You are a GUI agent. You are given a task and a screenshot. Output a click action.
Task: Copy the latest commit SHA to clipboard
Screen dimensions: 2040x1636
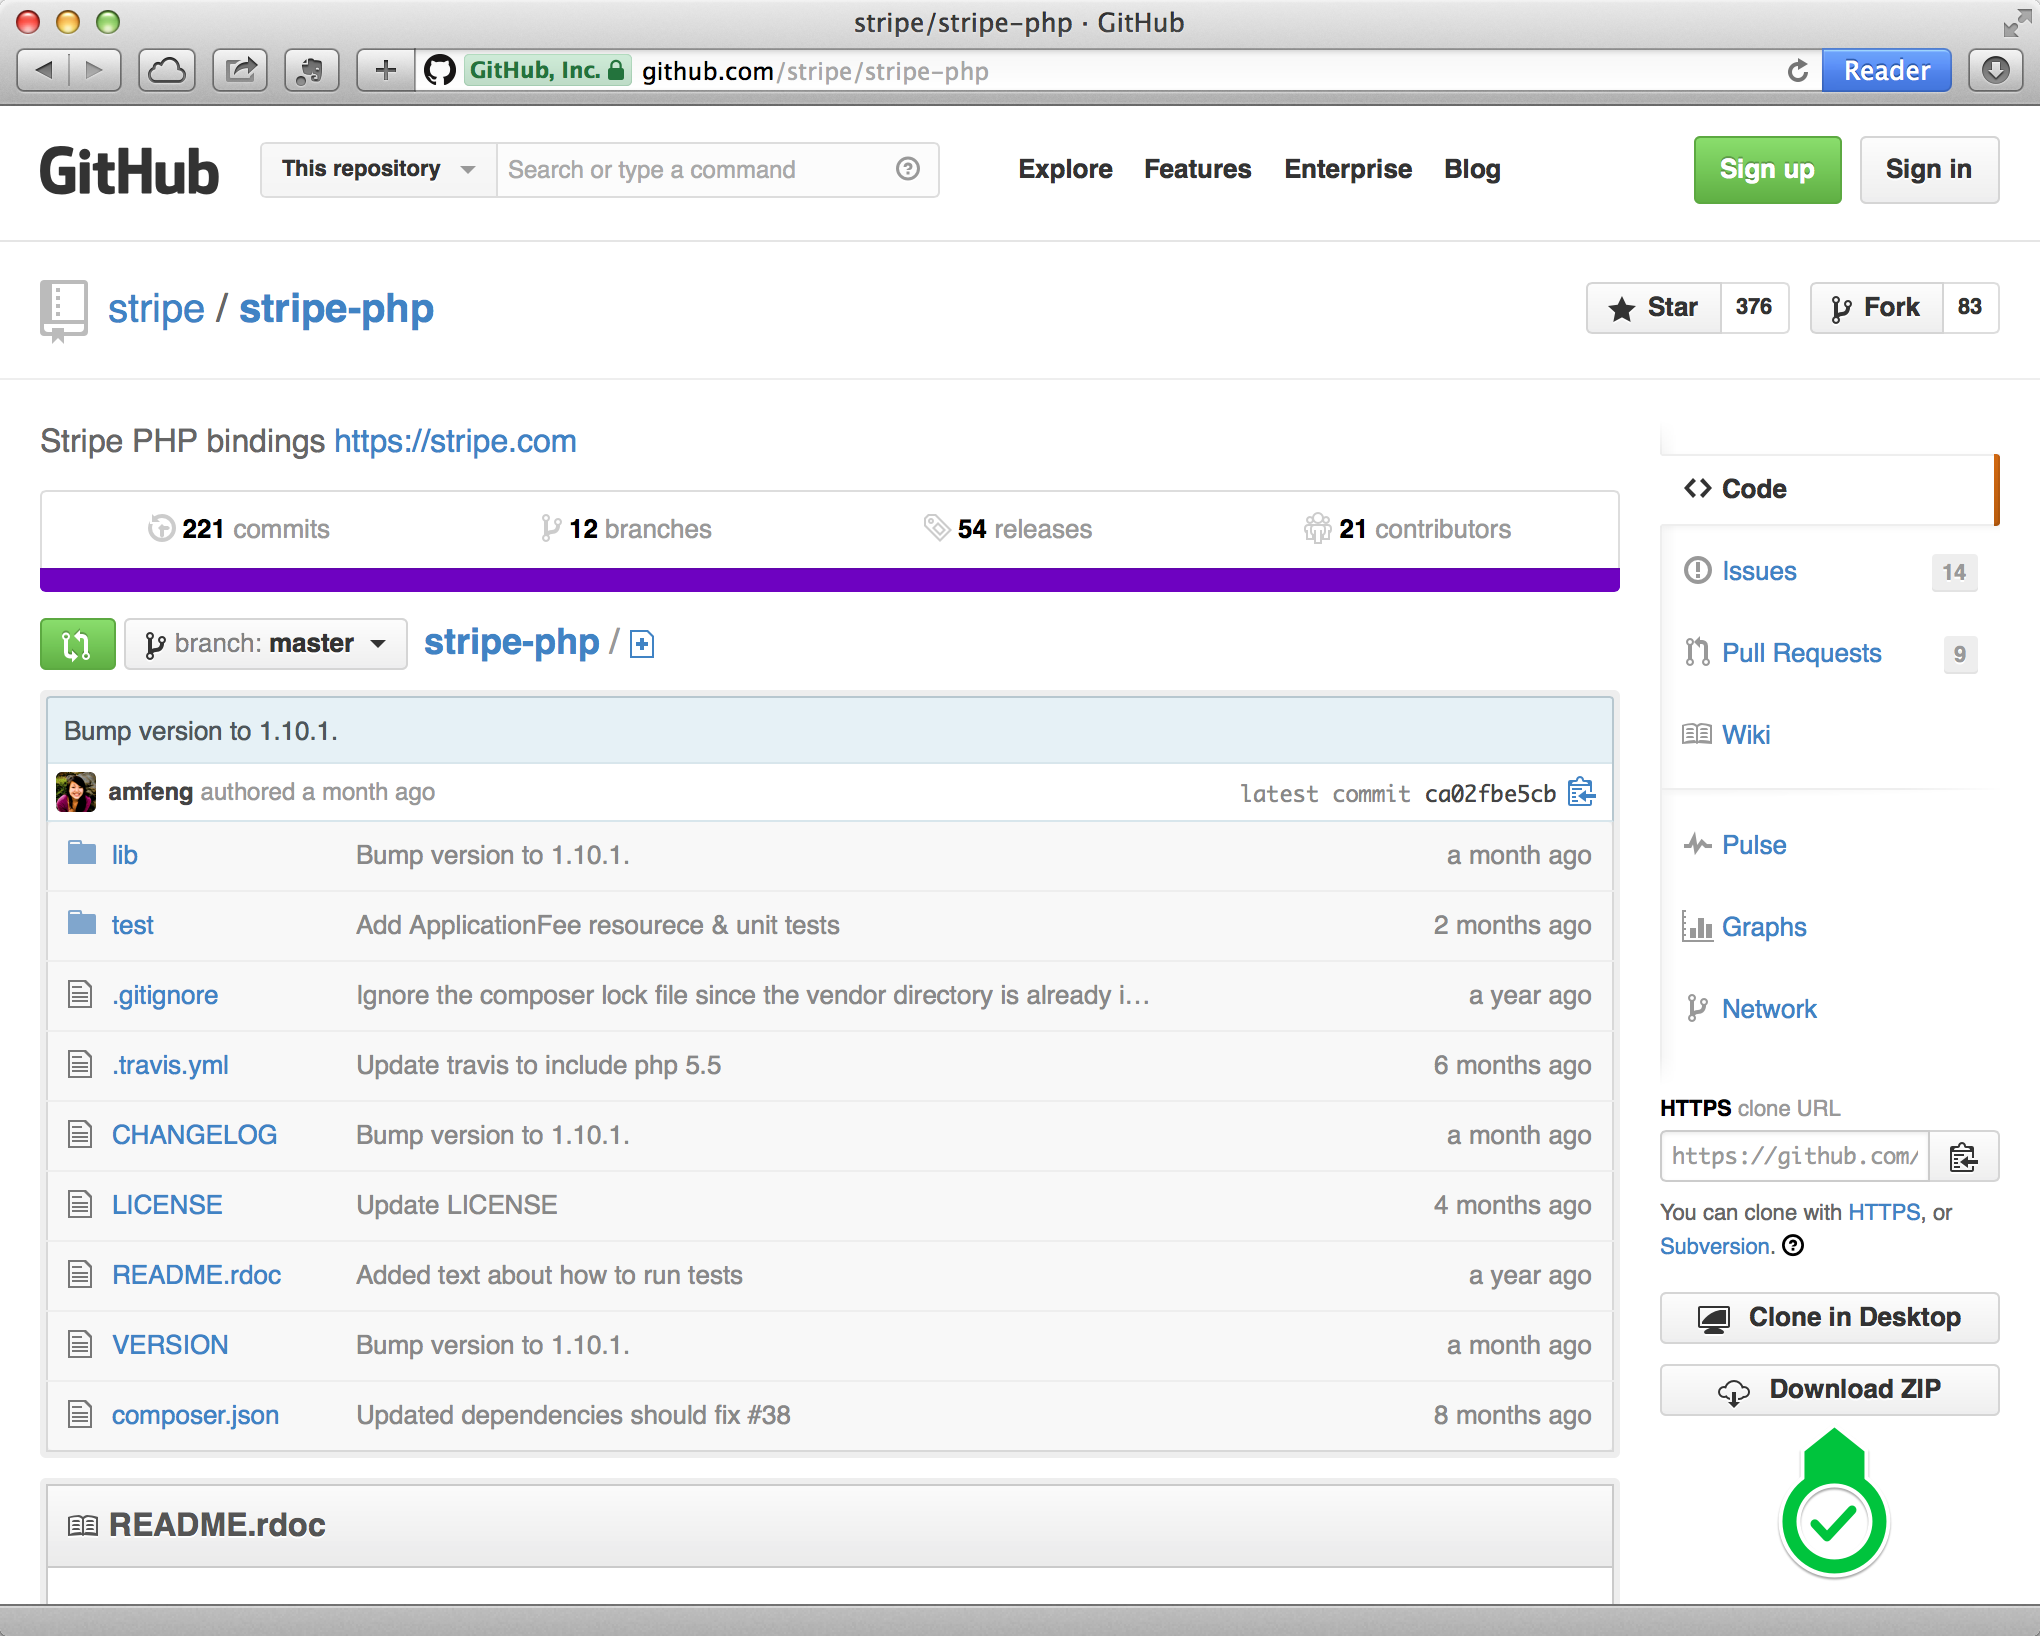(1581, 792)
